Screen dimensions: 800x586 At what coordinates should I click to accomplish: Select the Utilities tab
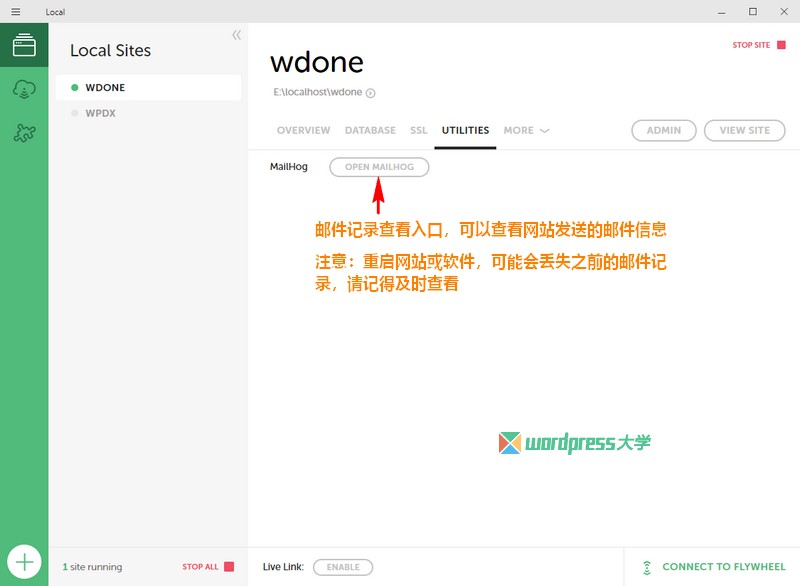coord(465,131)
